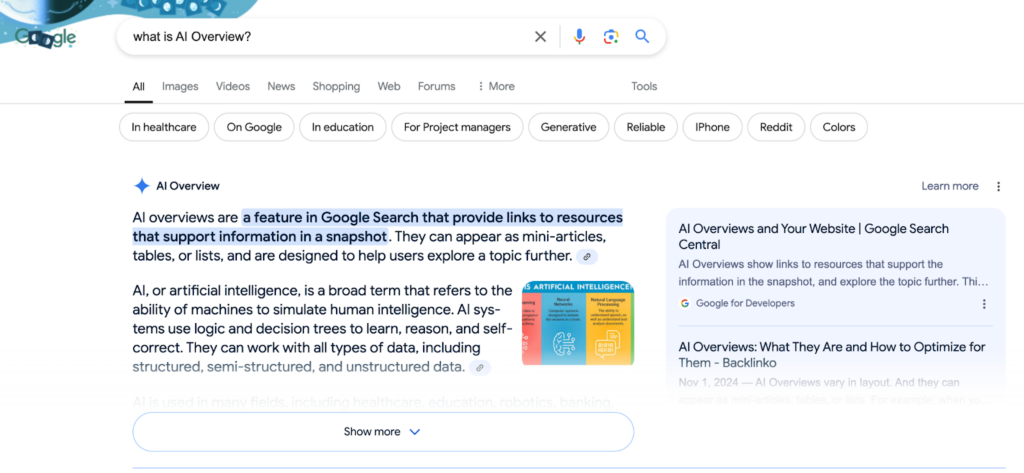Screen dimensions: 1024x473
Task: Open AI Overview three-dot options menu
Action: point(998,186)
